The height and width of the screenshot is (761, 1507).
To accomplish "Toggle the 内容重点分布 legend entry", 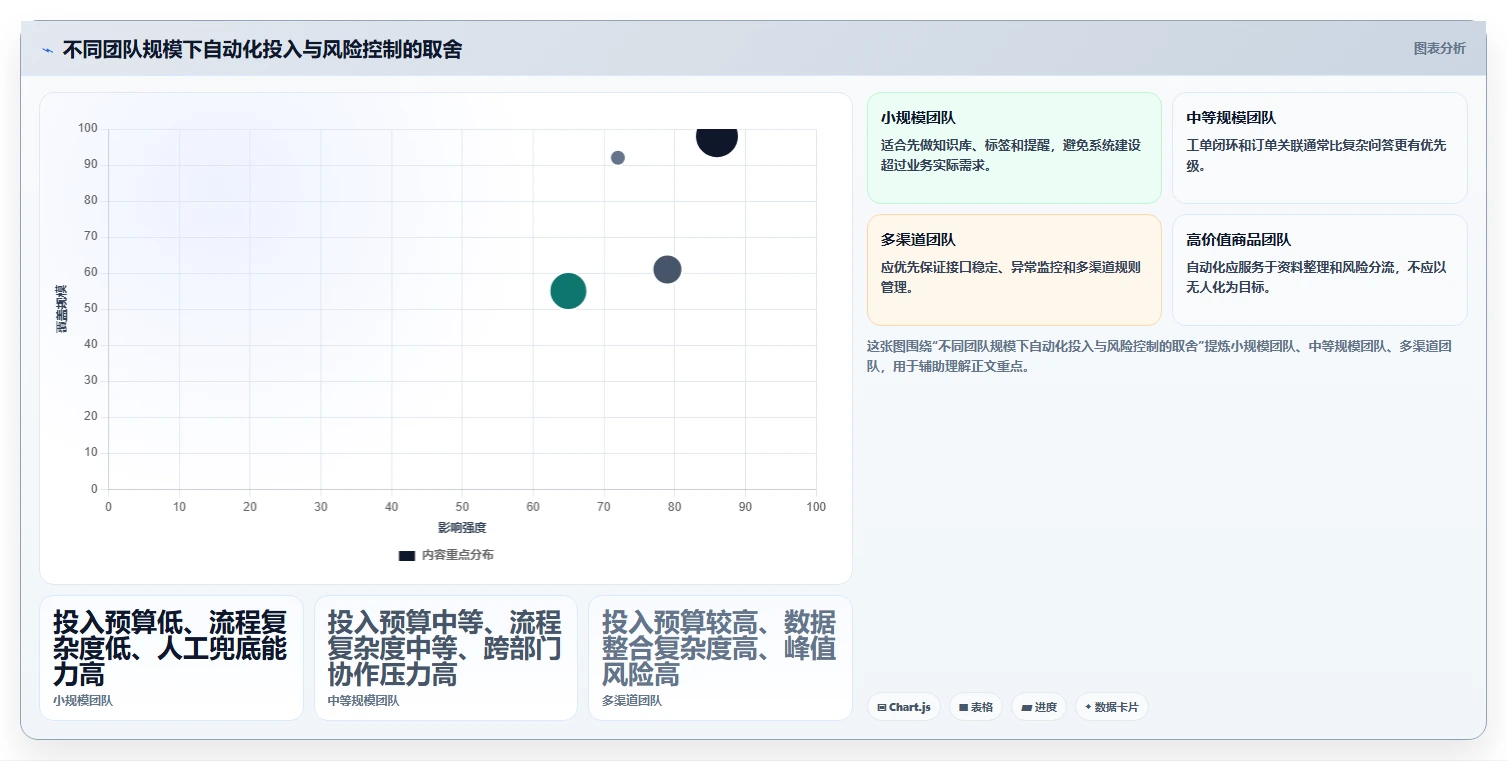I will pyautogui.click(x=446, y=555).
